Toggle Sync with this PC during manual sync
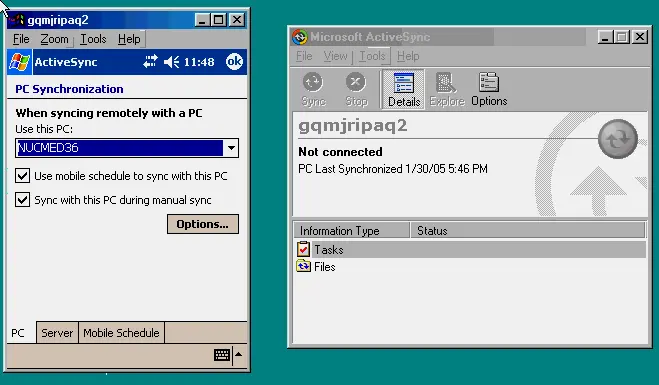Screen dimensions: 659x385 (x=23, y=200)
